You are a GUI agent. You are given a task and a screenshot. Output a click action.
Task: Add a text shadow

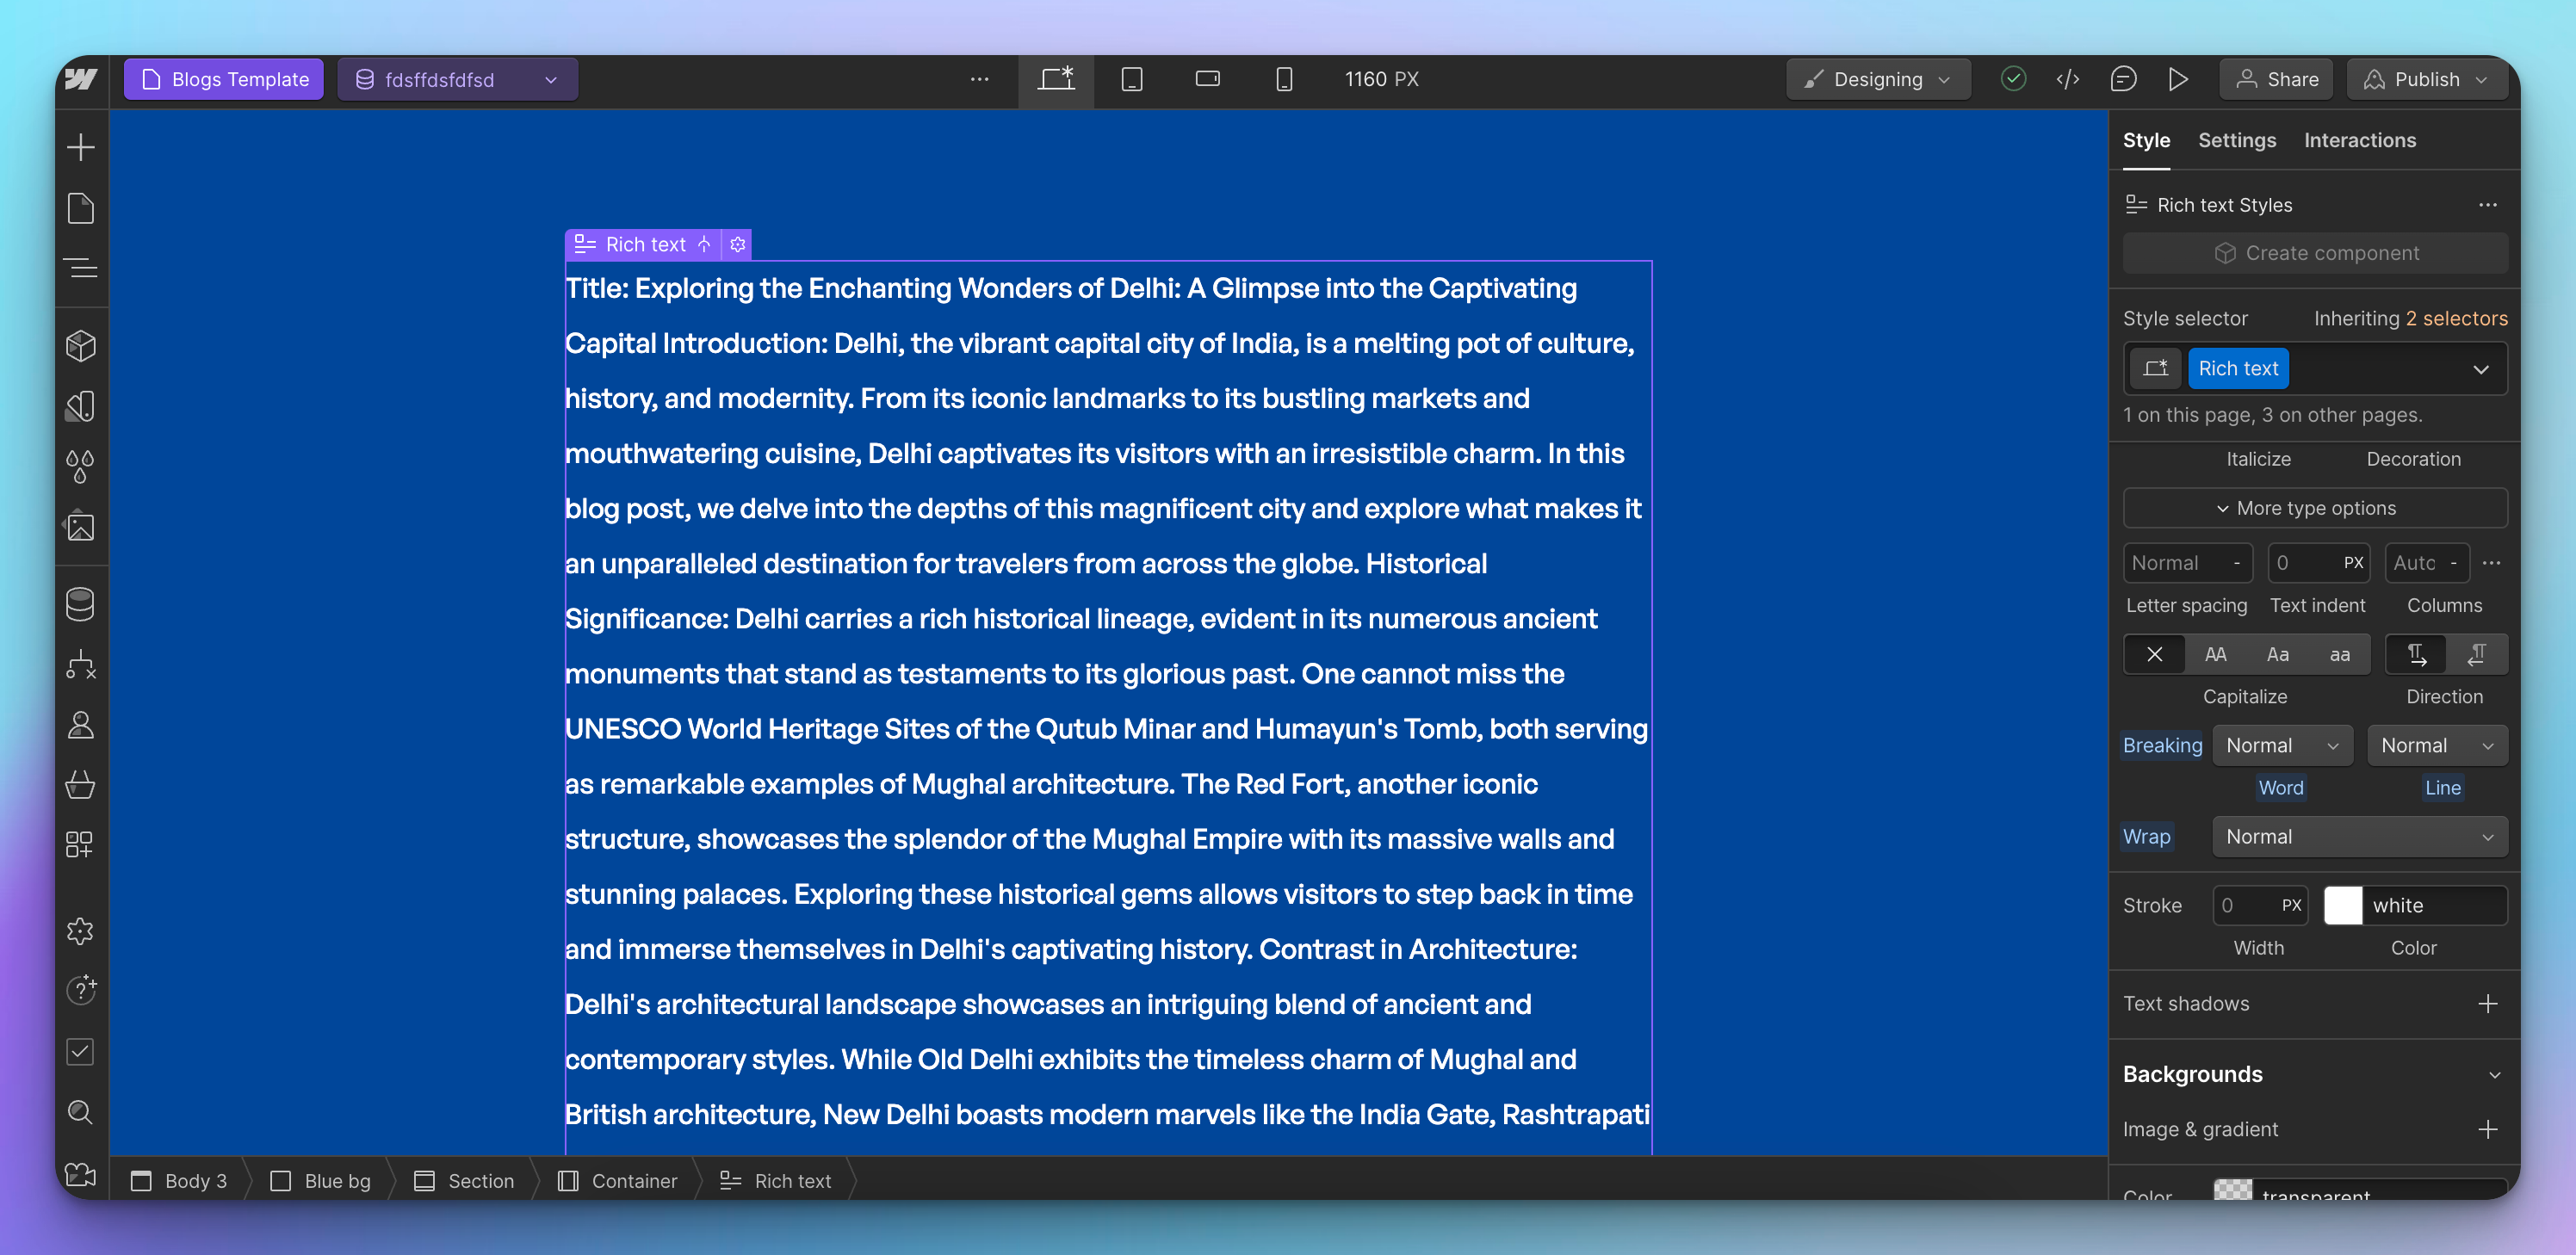coord(2487,1003)
